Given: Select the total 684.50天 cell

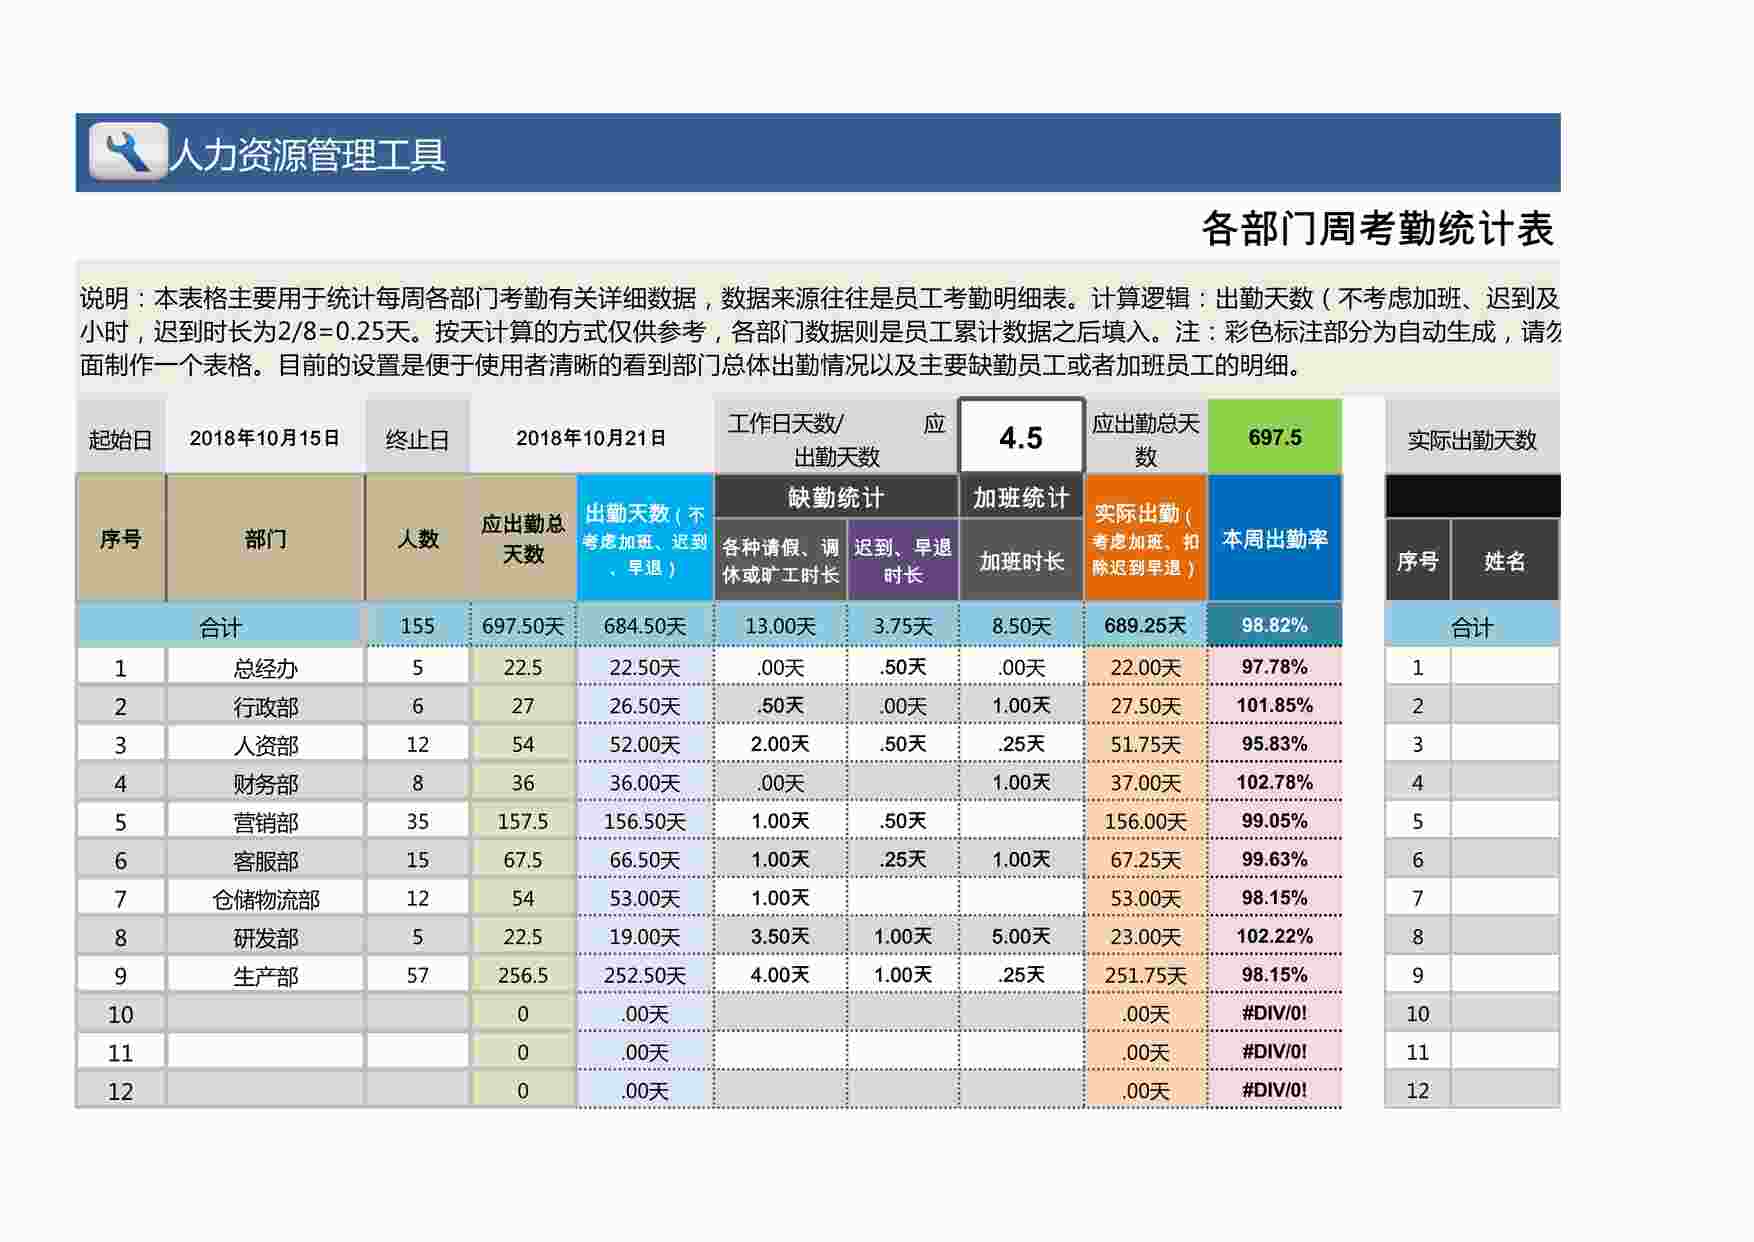Looking at the screenshot, I should tap(645, 626).
